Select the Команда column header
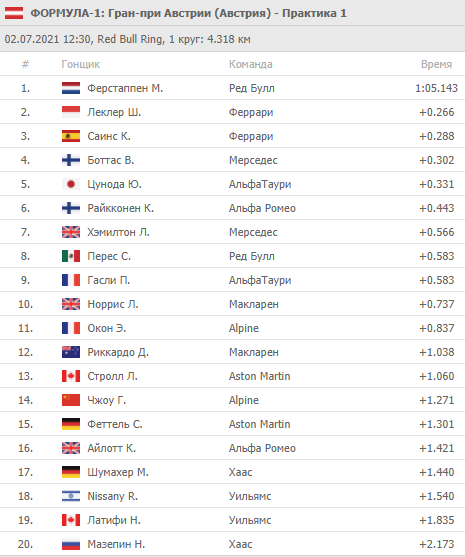 251,64
